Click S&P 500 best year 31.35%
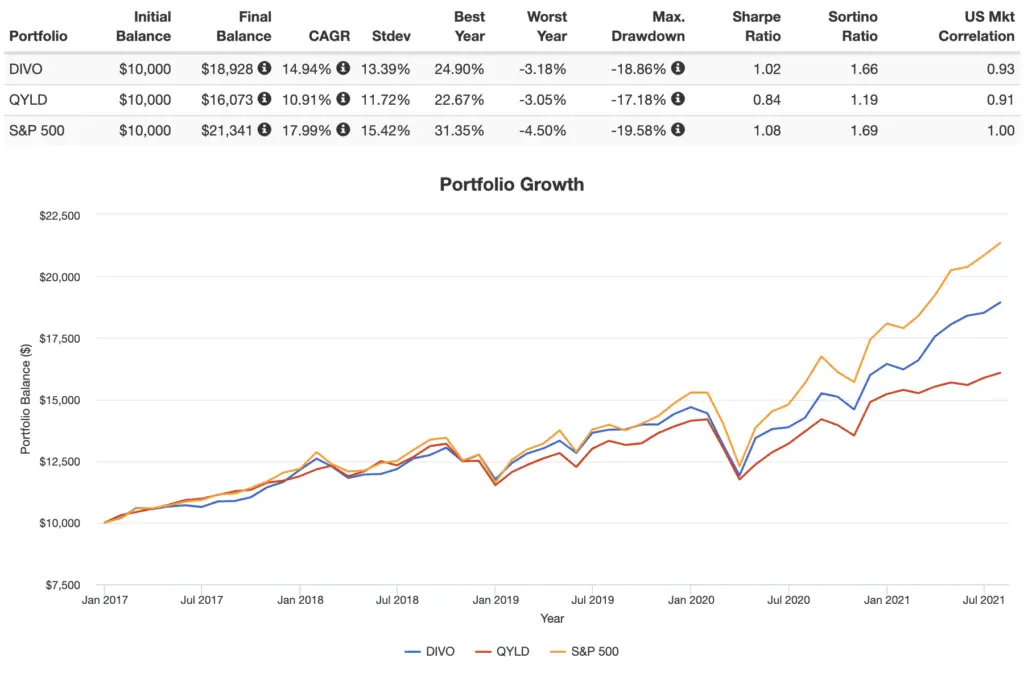The image size is (1024, 675). click(x=459, y=130)
